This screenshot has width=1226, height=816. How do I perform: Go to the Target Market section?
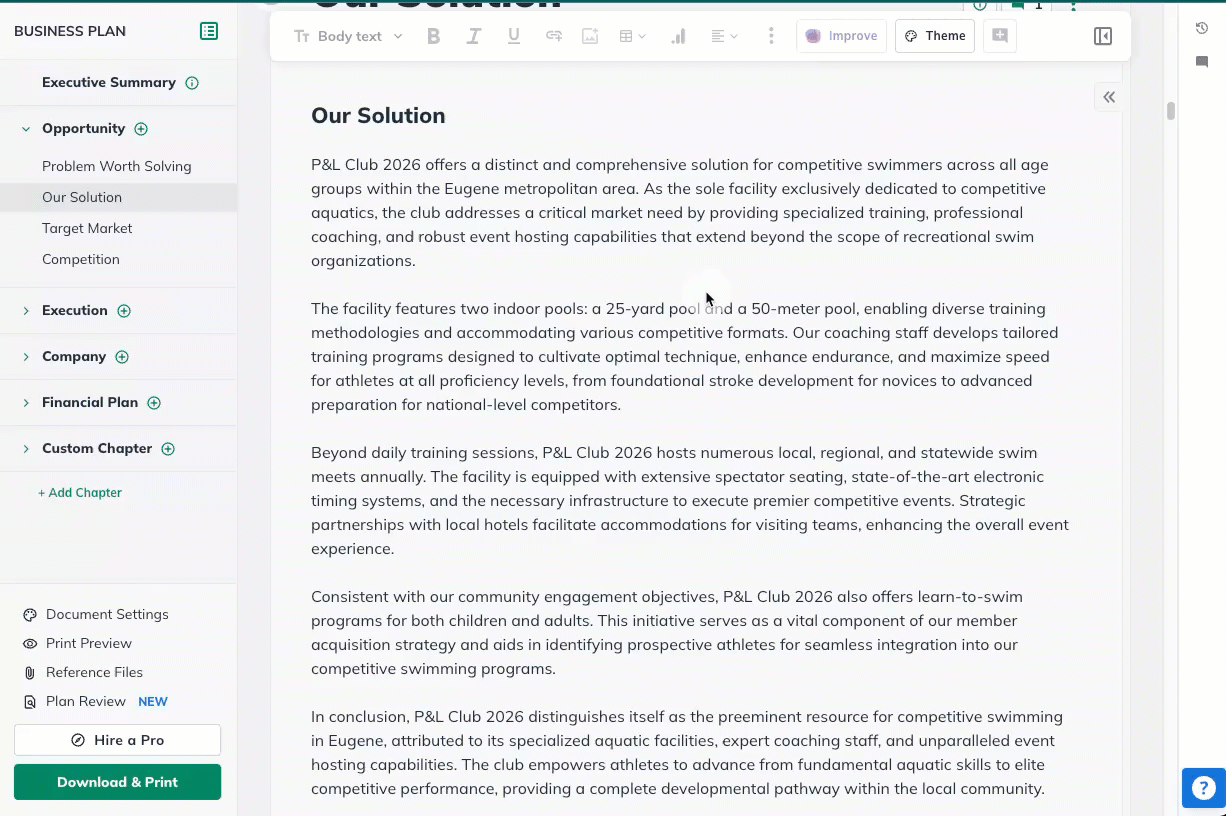[x=87, y=228]
